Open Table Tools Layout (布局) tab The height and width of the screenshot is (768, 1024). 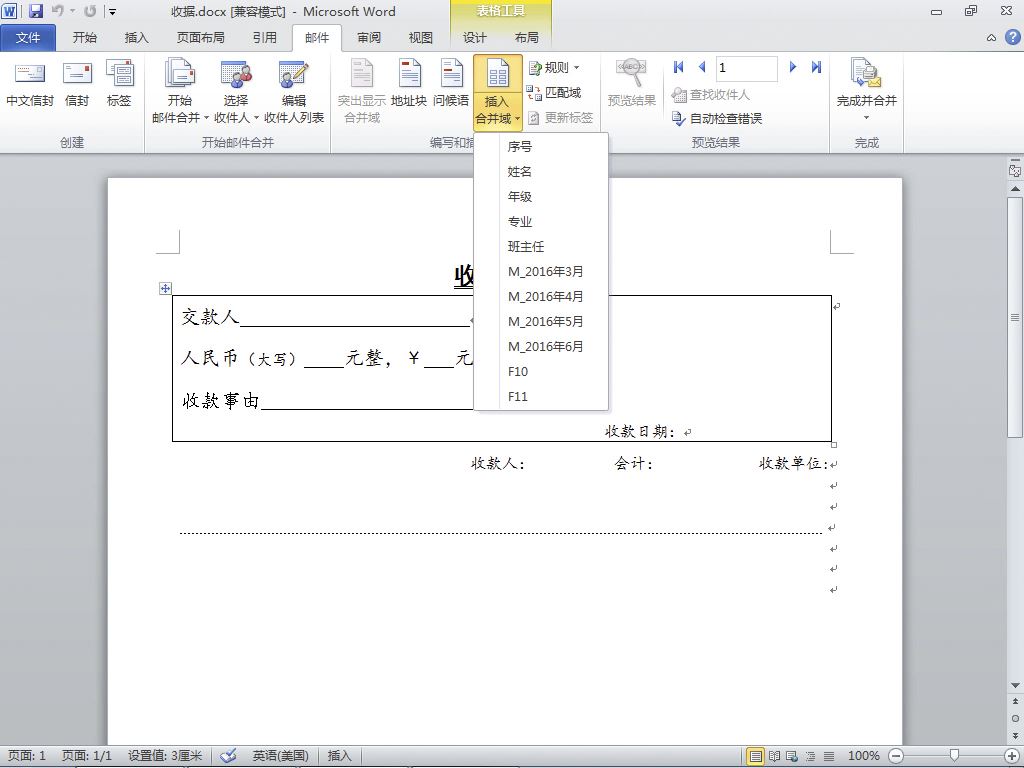pyautogui.click(x=526, y=38)
